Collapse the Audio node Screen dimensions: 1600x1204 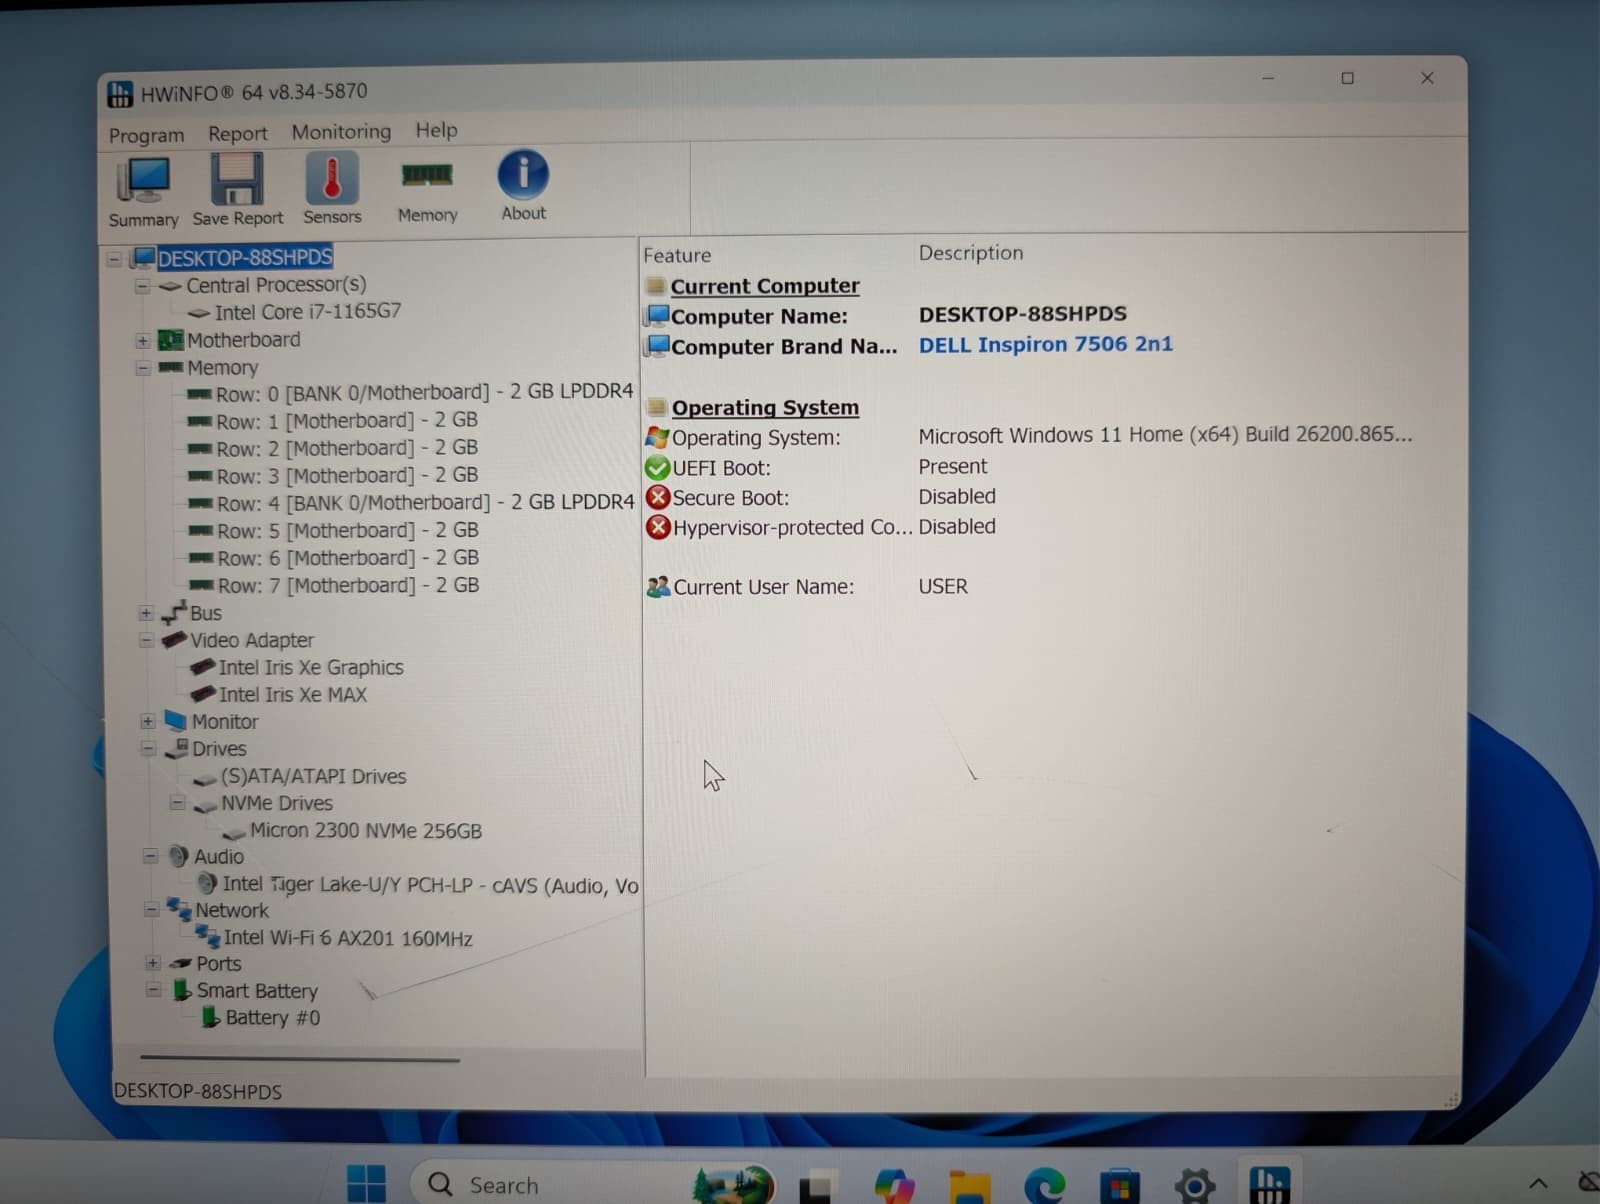(150, 856)
